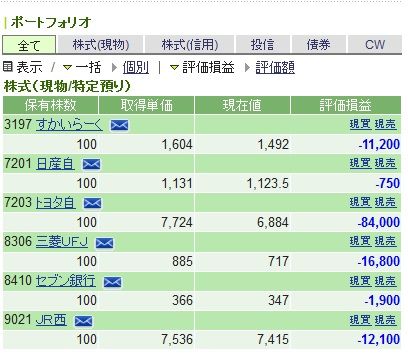Open the 日産自 stock link
This screenshot has height=364, width=408.
[x=55, y=163]
